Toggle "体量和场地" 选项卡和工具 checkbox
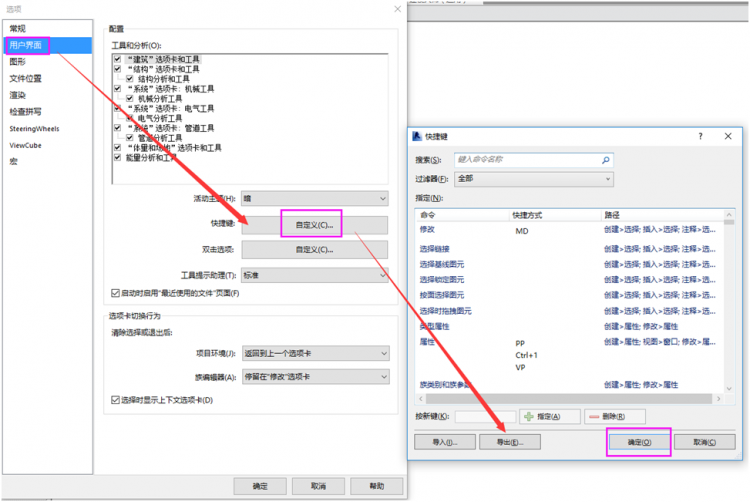Image resolution: width=750 pixels, height=502 pixels. point(117,147)
